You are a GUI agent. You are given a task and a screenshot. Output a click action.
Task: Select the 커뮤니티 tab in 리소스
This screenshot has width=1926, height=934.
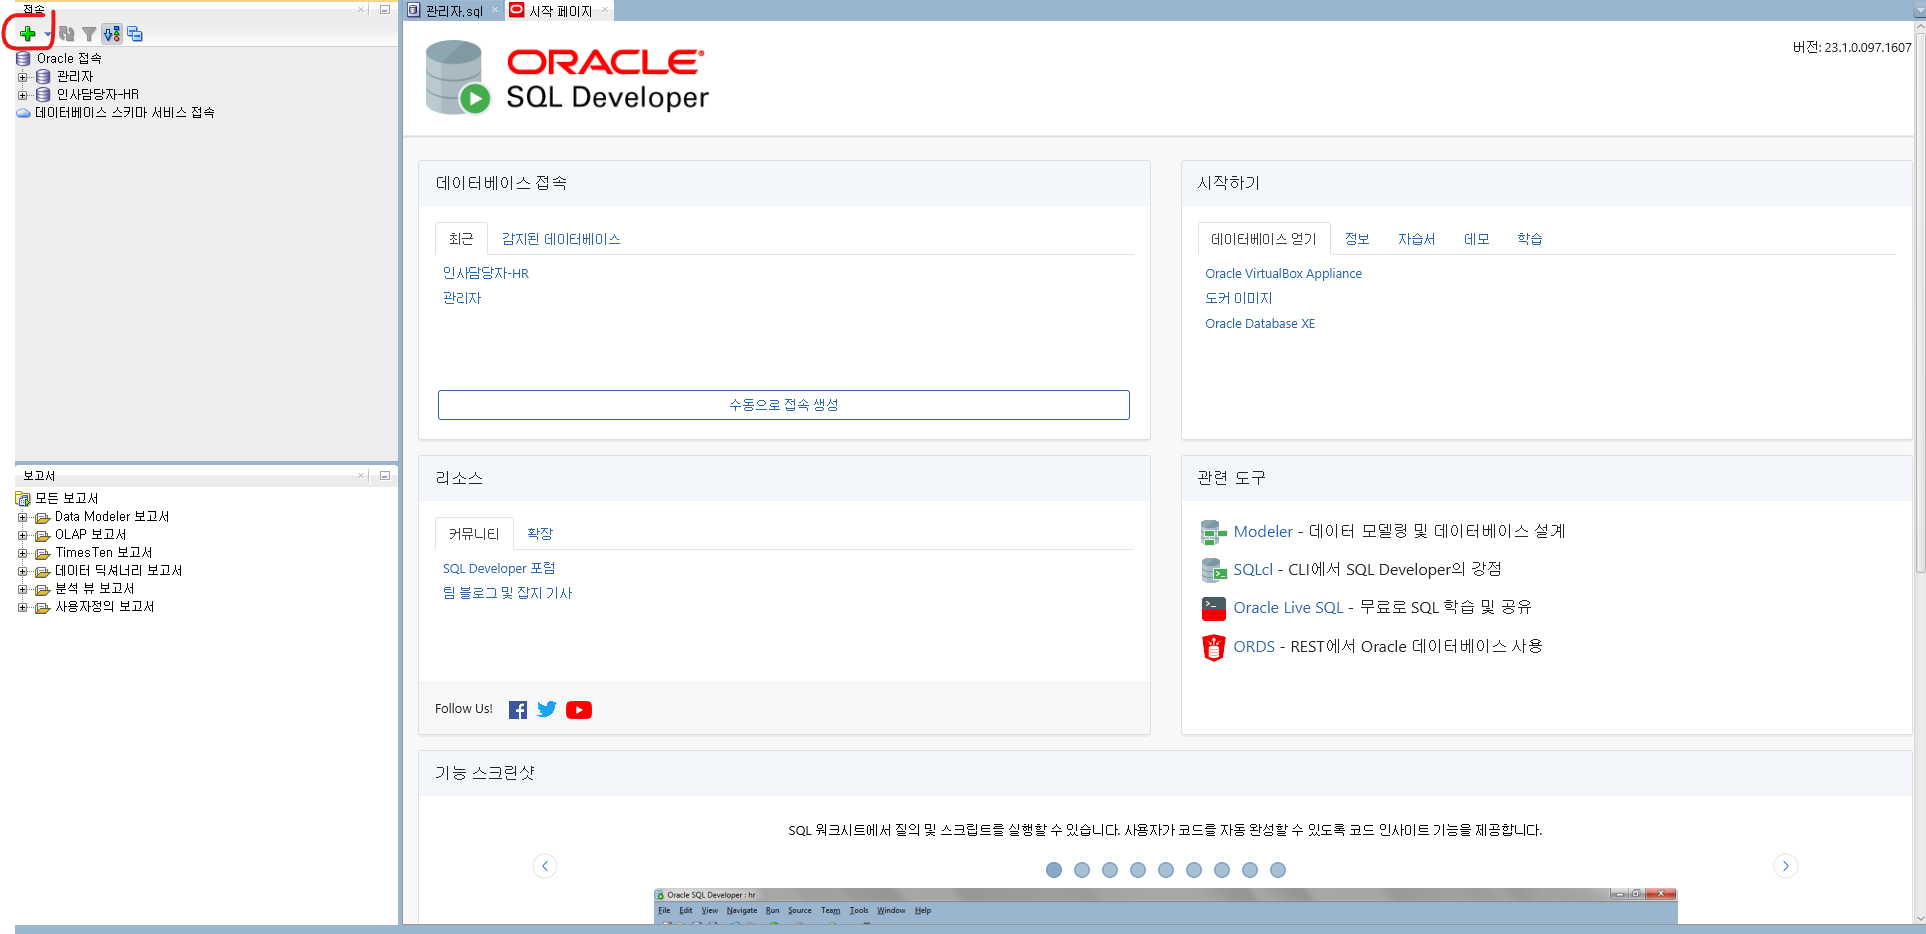474,534
